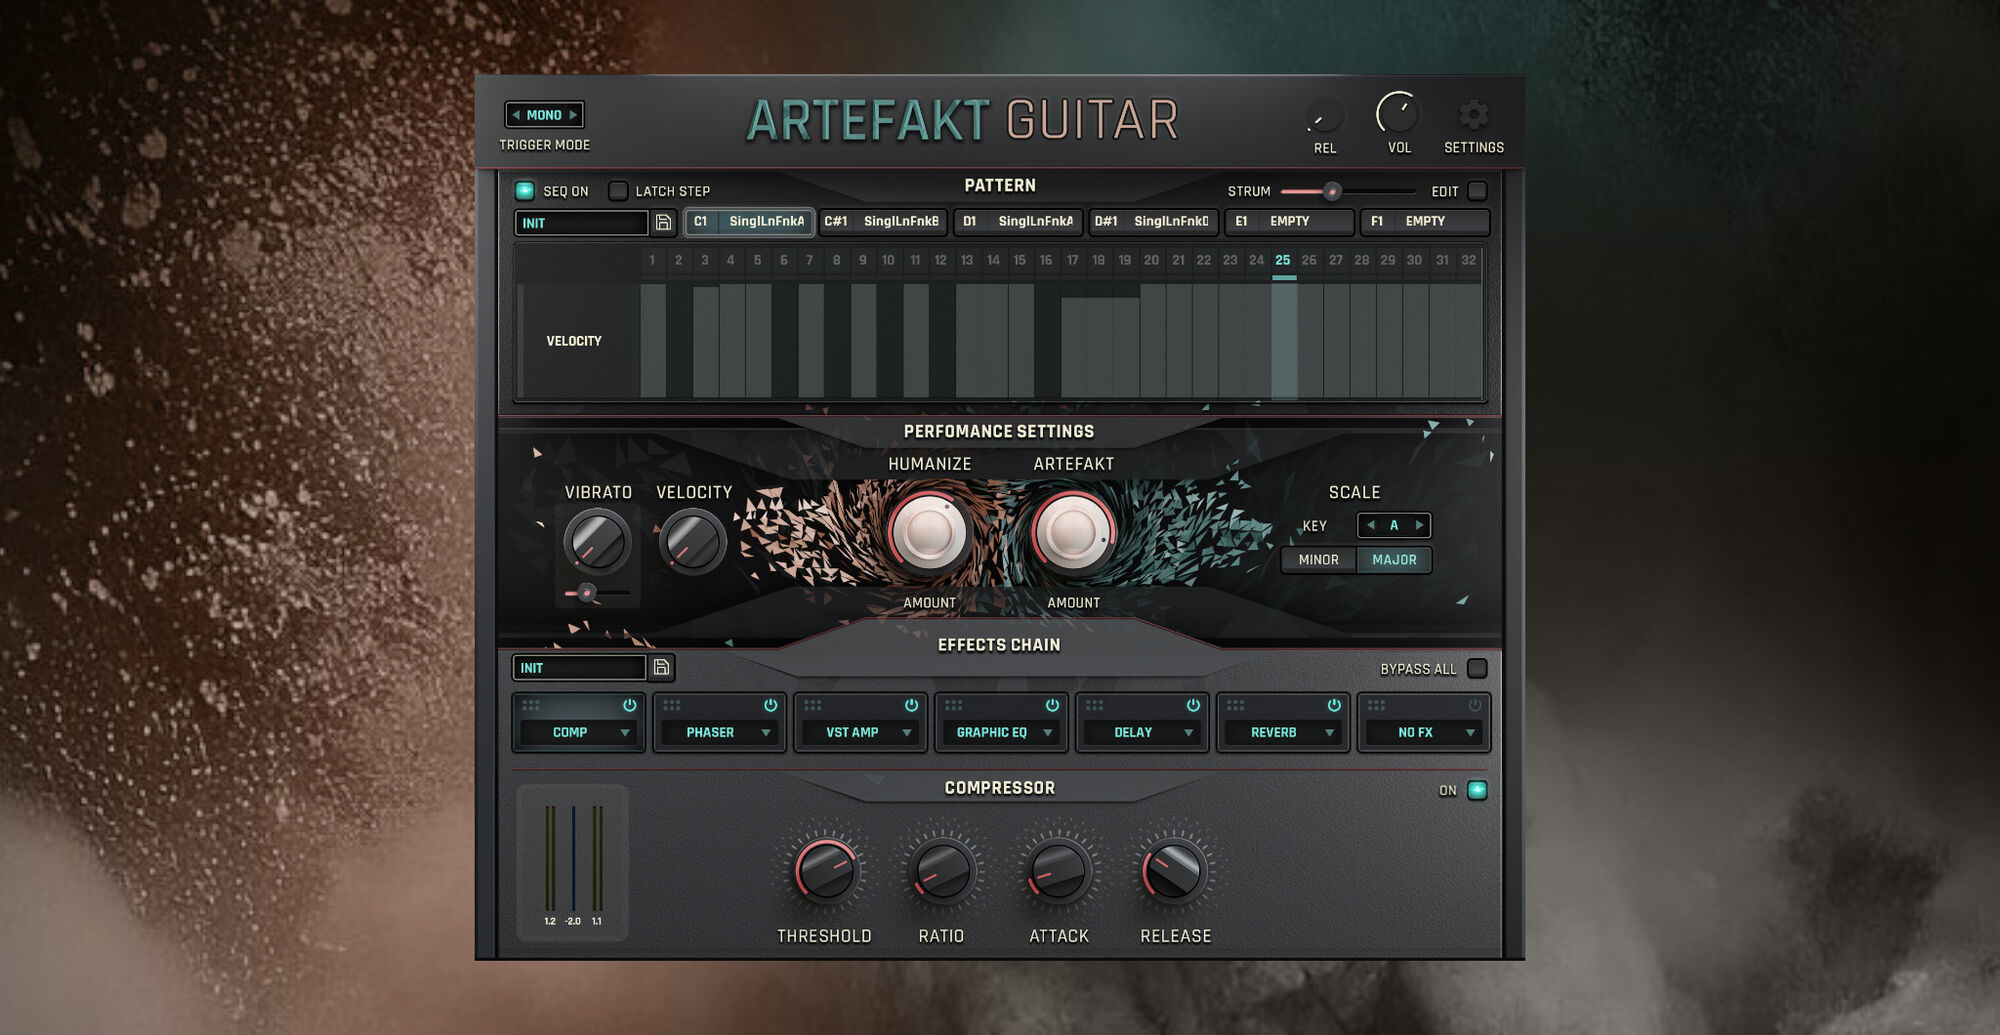This screenshot has height=1035, width=2000.
Task: Check the LATCH STEP checkbox
Action: [x=618, y=190]
